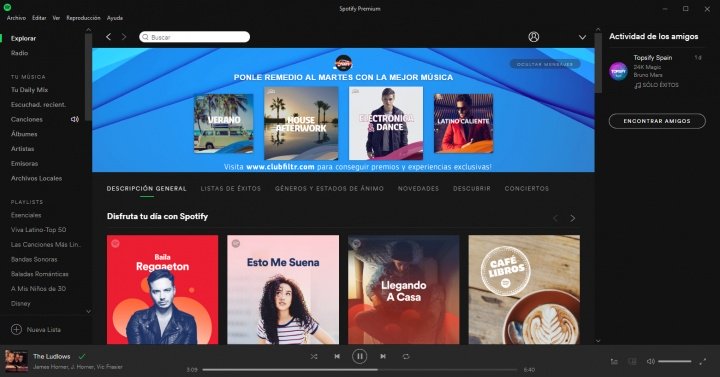Click the speaker icon beside Canciones
The height and width of the screenshot is (377, 720).
74,119
